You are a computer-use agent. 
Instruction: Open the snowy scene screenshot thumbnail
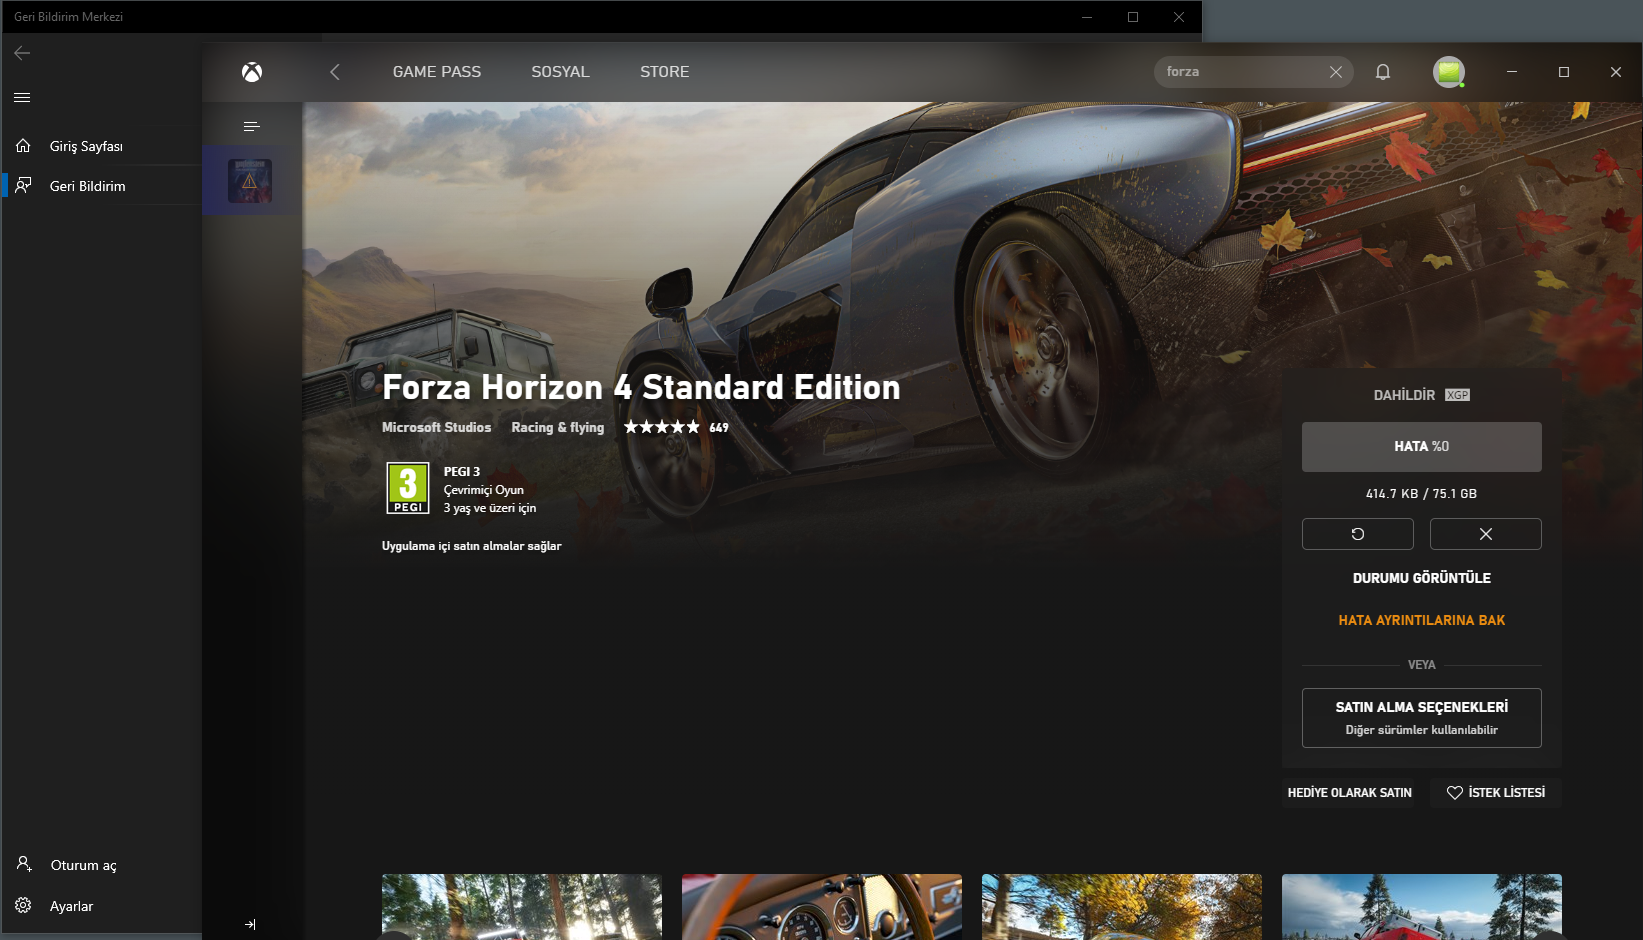[x=1422, y=907]
